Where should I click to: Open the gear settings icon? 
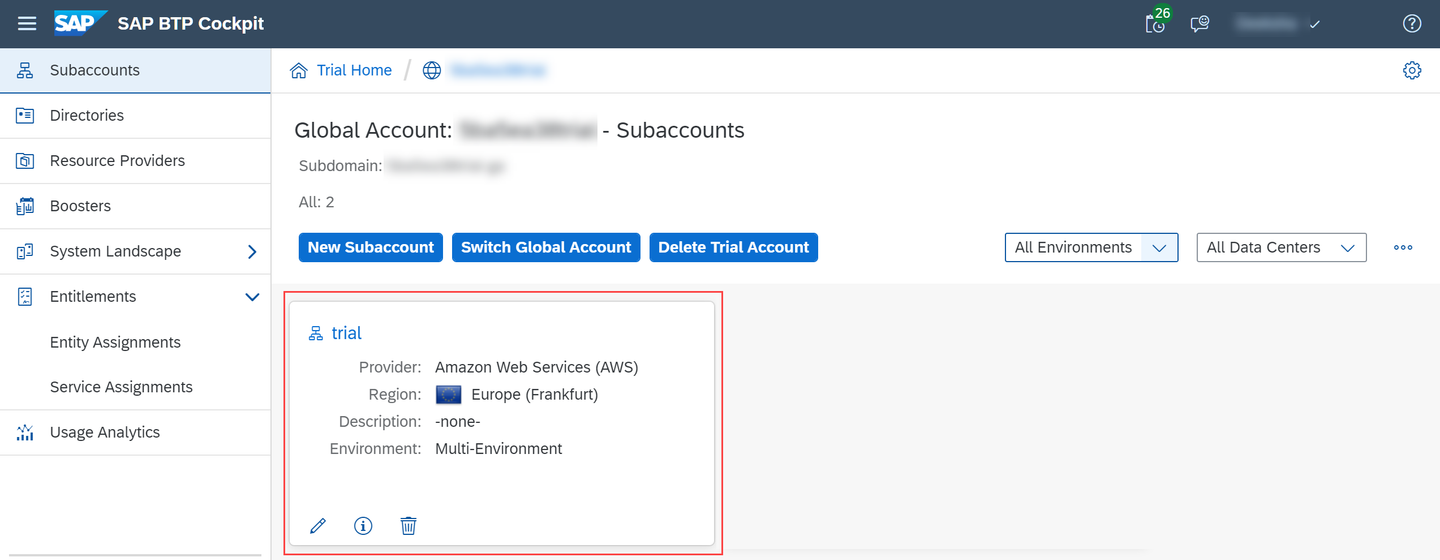1412,70
